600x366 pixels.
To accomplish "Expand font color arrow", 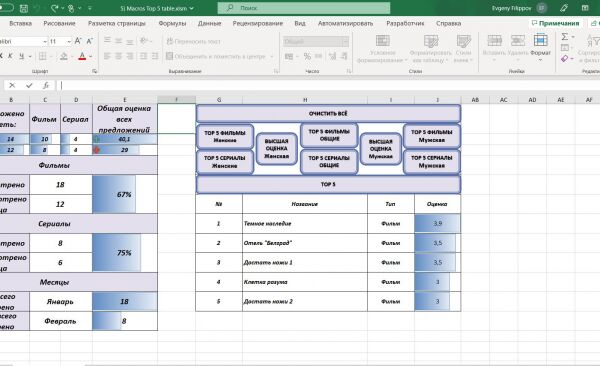I will 91,57.
